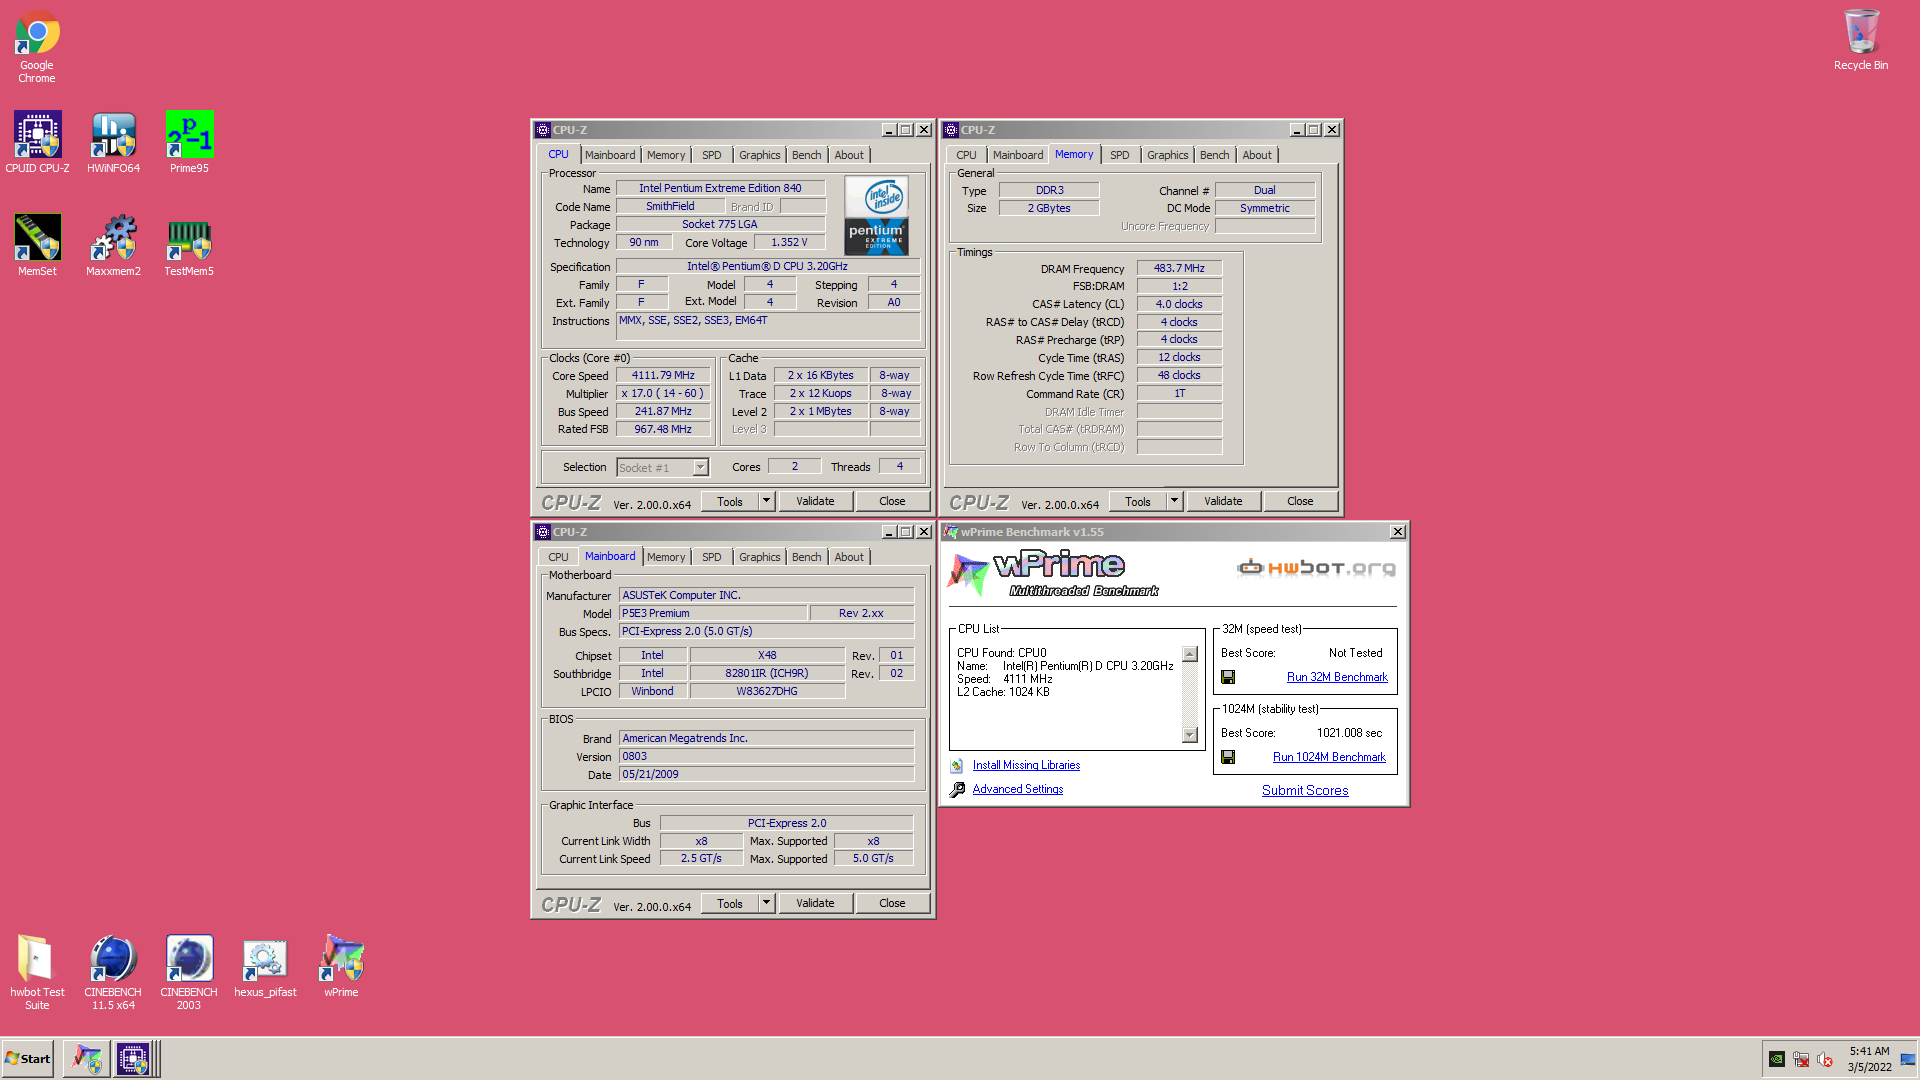Open Graphics tab in Mainboard CPU-Z window

[759, 557]
